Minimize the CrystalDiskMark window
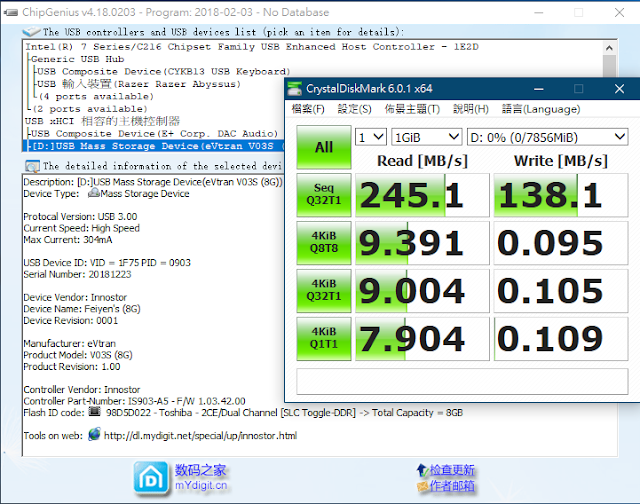 539,89
